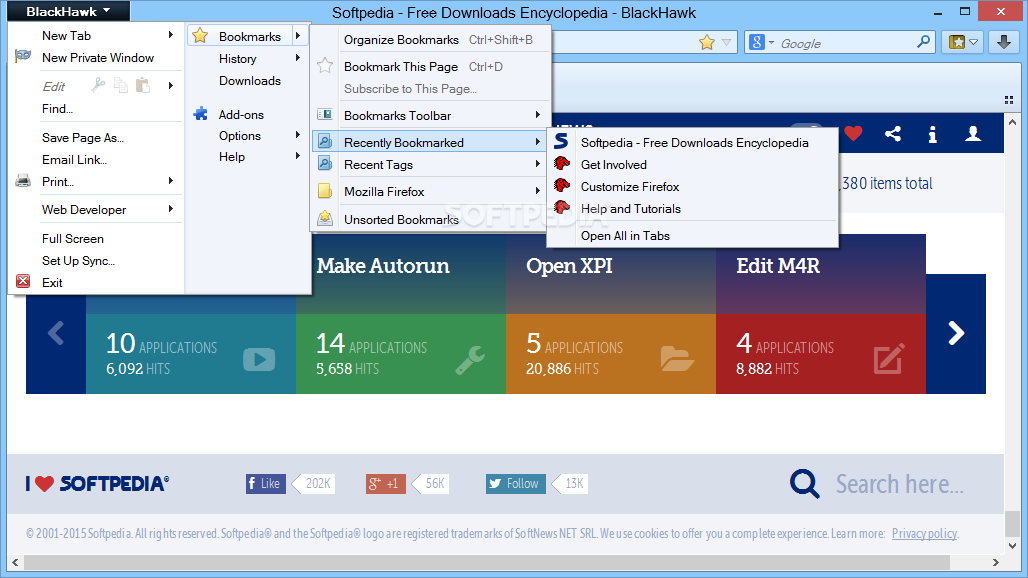Click the red heart favorites icon

click(853, 134)
